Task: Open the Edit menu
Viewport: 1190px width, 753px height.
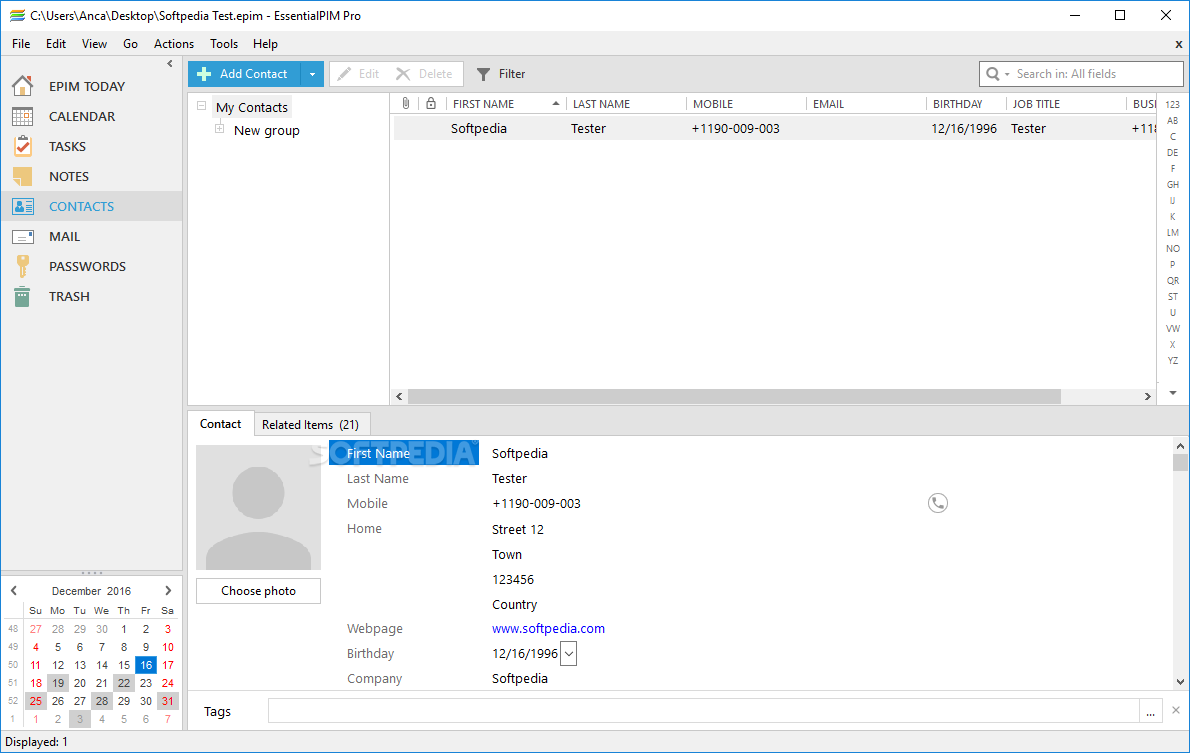Action: point(56,44)
